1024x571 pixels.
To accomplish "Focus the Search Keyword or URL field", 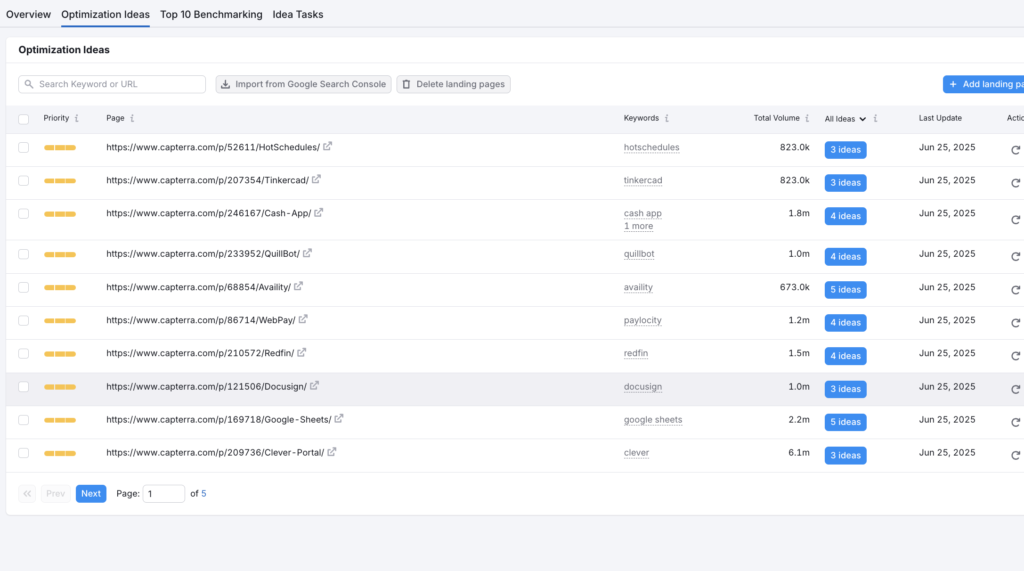I will 112,84.
